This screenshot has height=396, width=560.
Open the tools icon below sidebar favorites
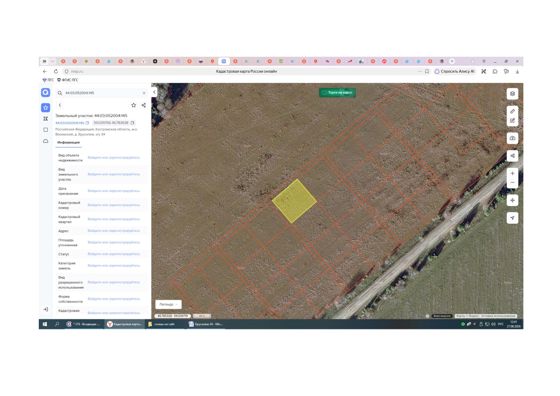[x=45, y=119]
